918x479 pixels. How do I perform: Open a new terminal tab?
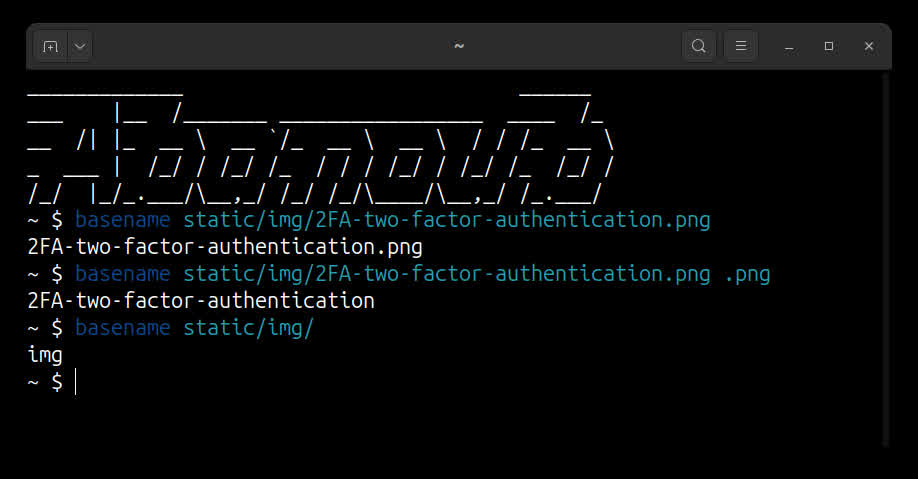pos(50,46)
